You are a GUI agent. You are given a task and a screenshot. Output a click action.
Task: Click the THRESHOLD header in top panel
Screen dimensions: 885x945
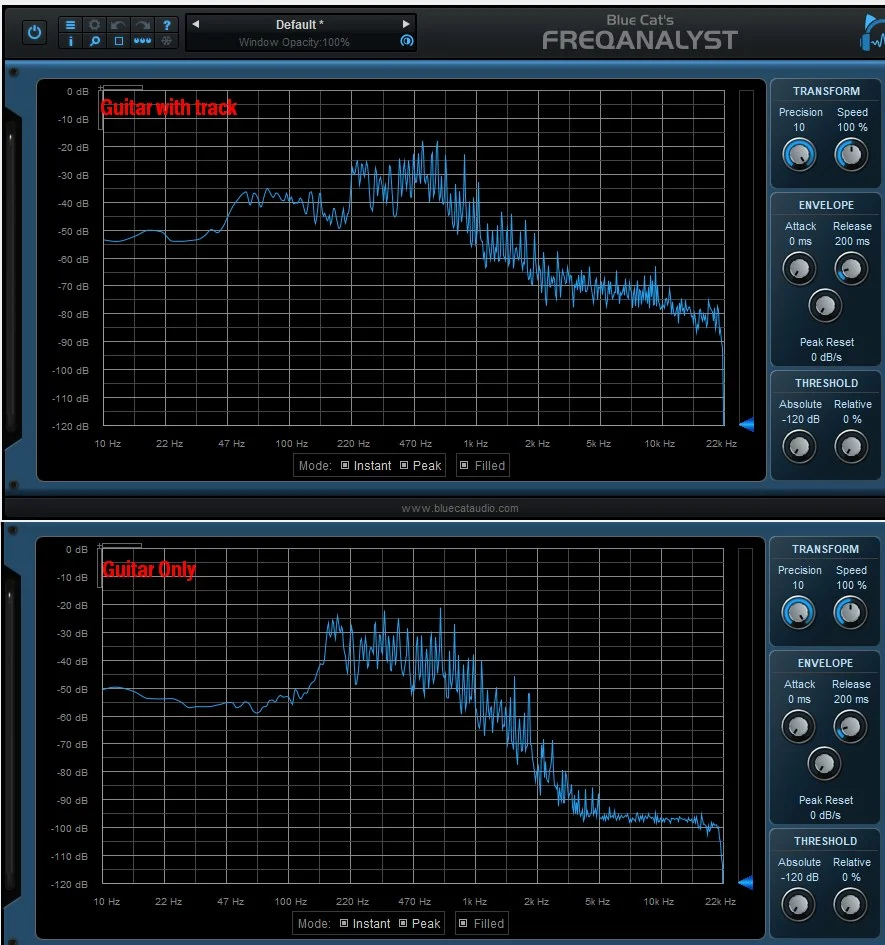[826, 383]
